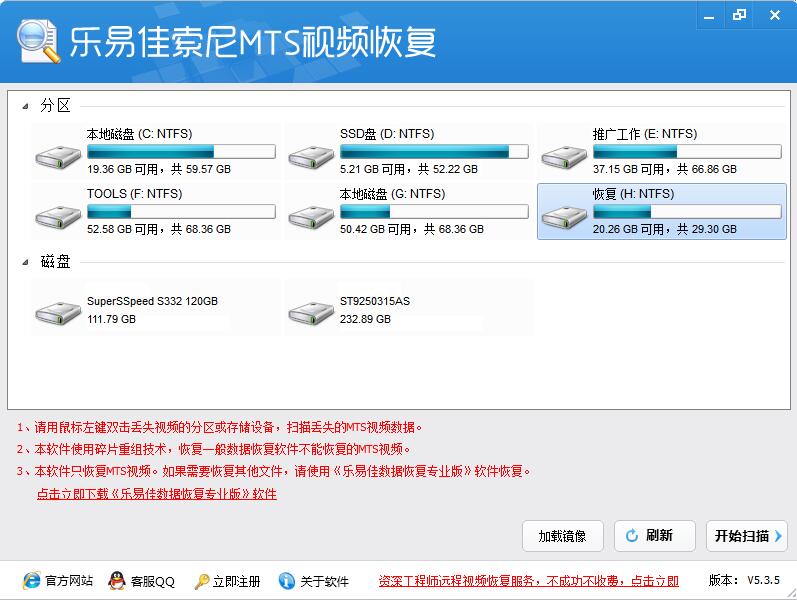Click the key icon beside 立即注册
This screenshot has width=797, height=600.
[201, 581]
